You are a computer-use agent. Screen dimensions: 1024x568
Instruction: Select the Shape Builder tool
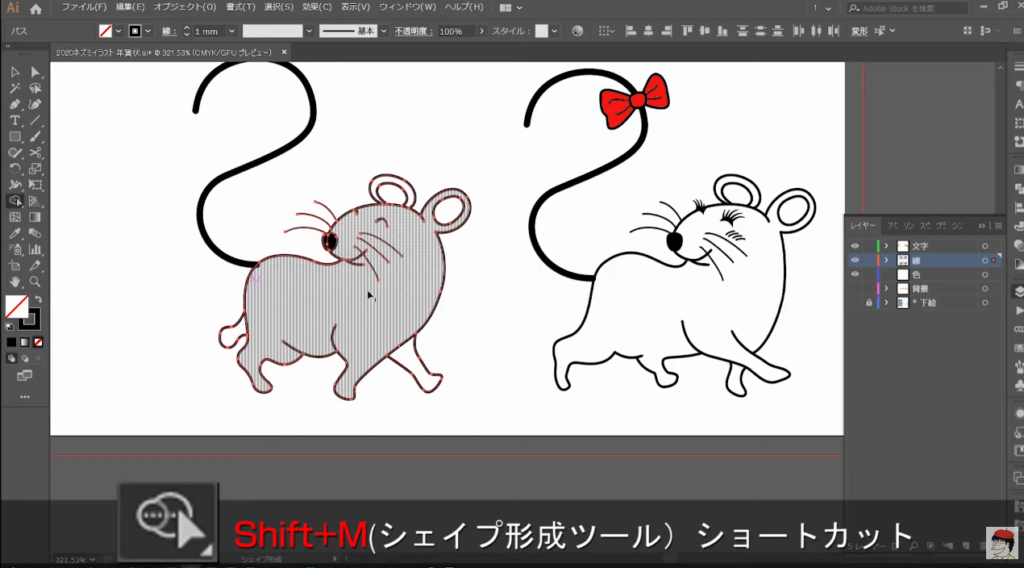(14, 201)
